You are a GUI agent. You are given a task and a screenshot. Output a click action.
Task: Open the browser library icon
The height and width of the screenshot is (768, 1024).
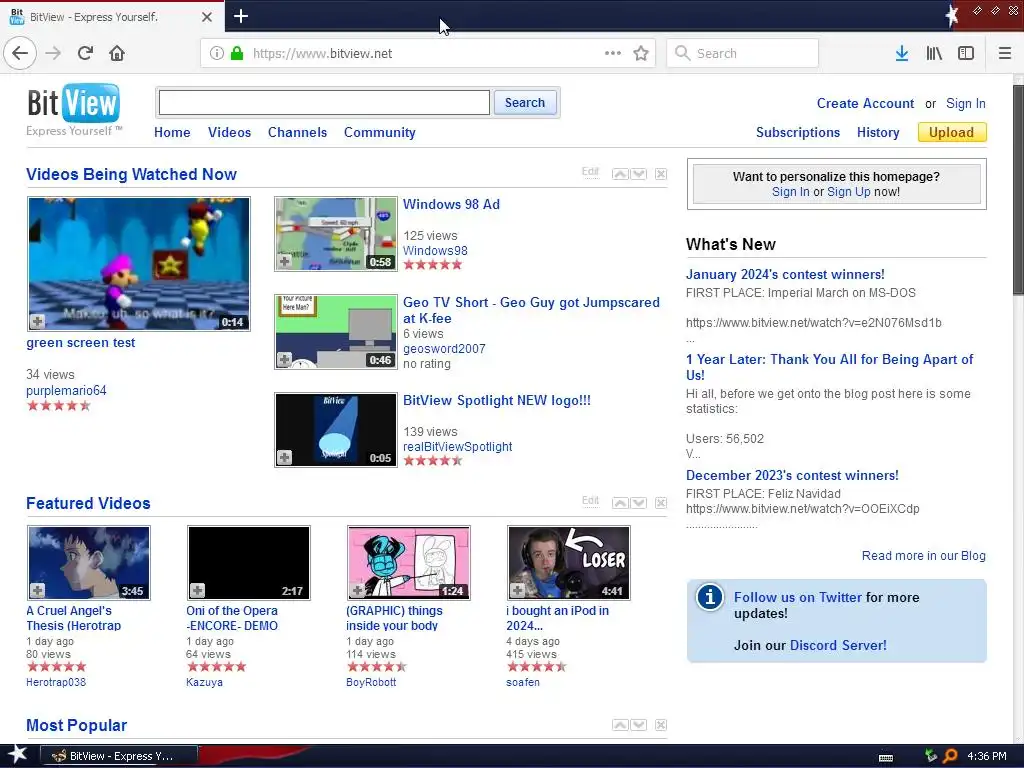click(x=934, y=53)
